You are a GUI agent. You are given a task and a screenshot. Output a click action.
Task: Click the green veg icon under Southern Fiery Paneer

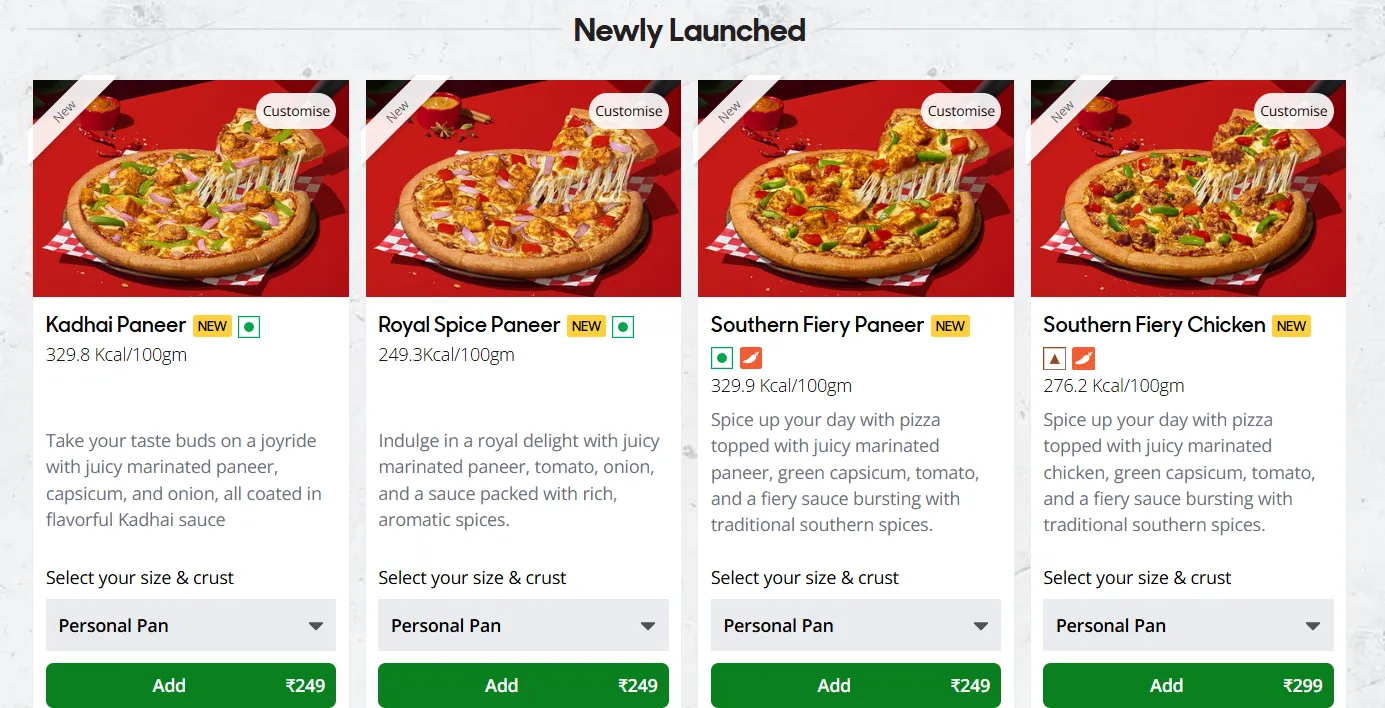click(722, 357)
